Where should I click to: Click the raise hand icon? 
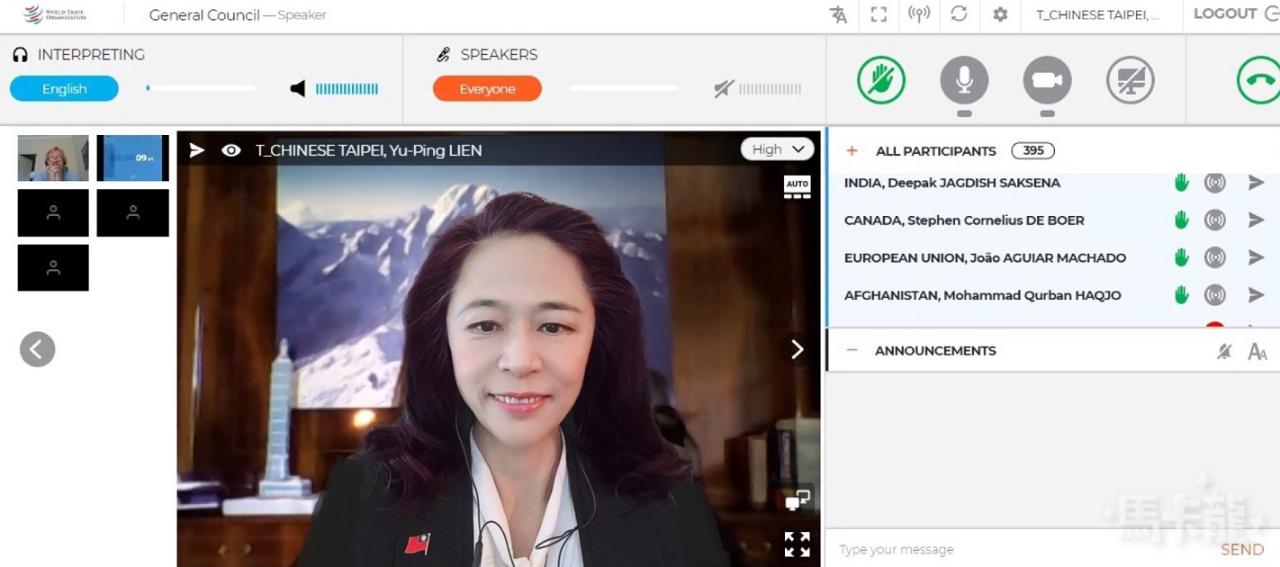click(881, 80)
